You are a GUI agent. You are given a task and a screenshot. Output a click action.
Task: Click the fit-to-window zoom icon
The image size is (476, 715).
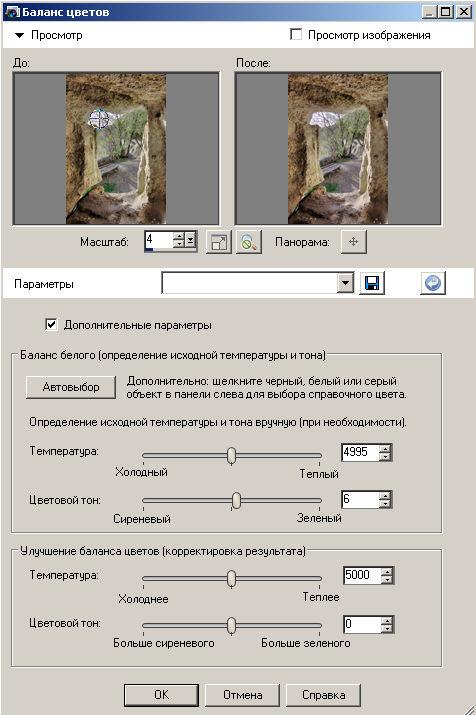pos(219,242)
